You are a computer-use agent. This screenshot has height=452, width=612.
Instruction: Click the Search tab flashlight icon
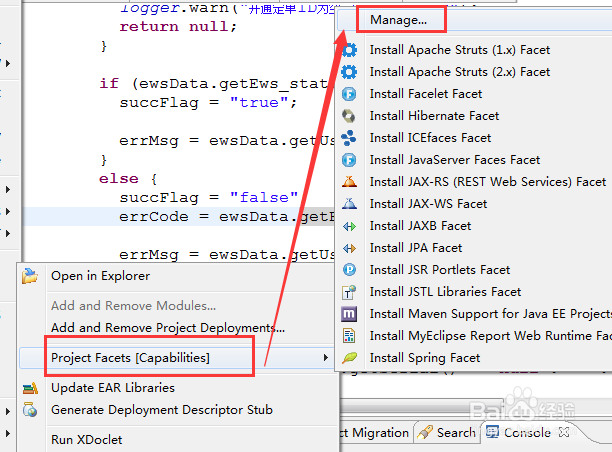[x=425, y=432]
